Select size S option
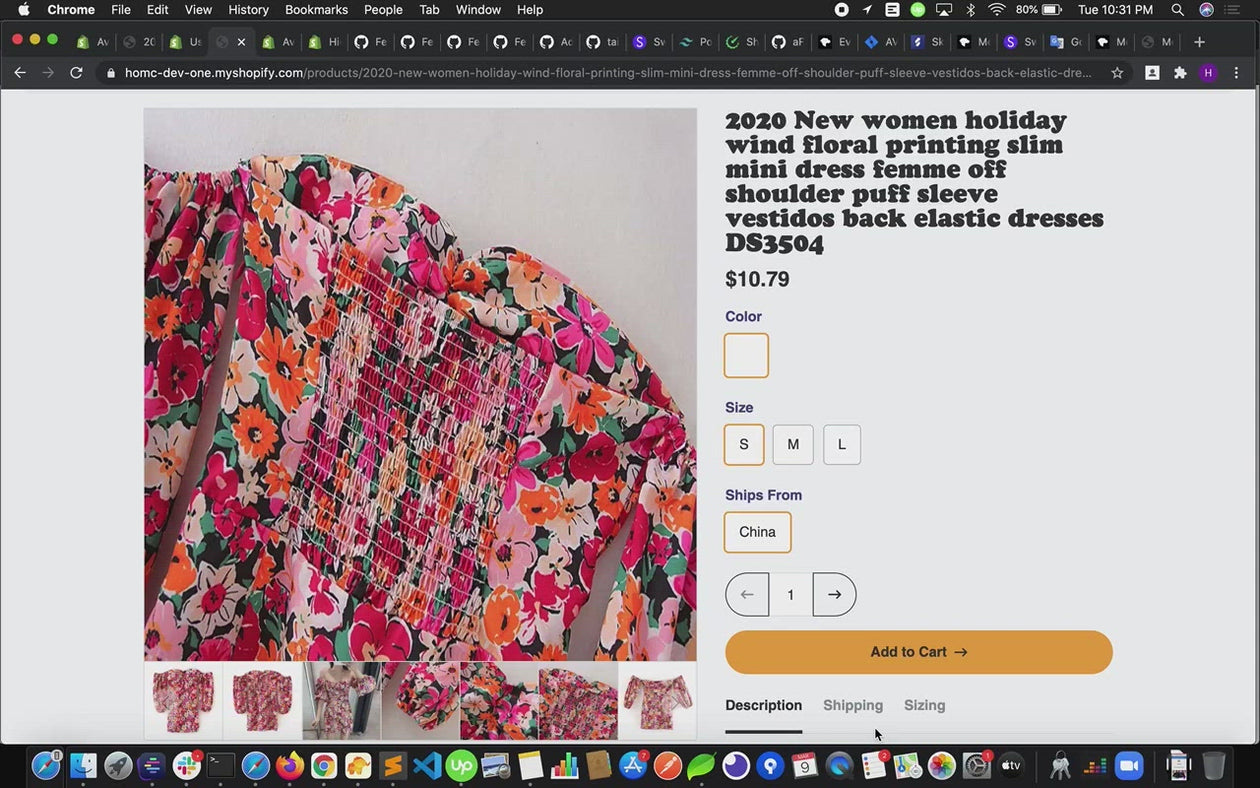 tap(744, 445)
